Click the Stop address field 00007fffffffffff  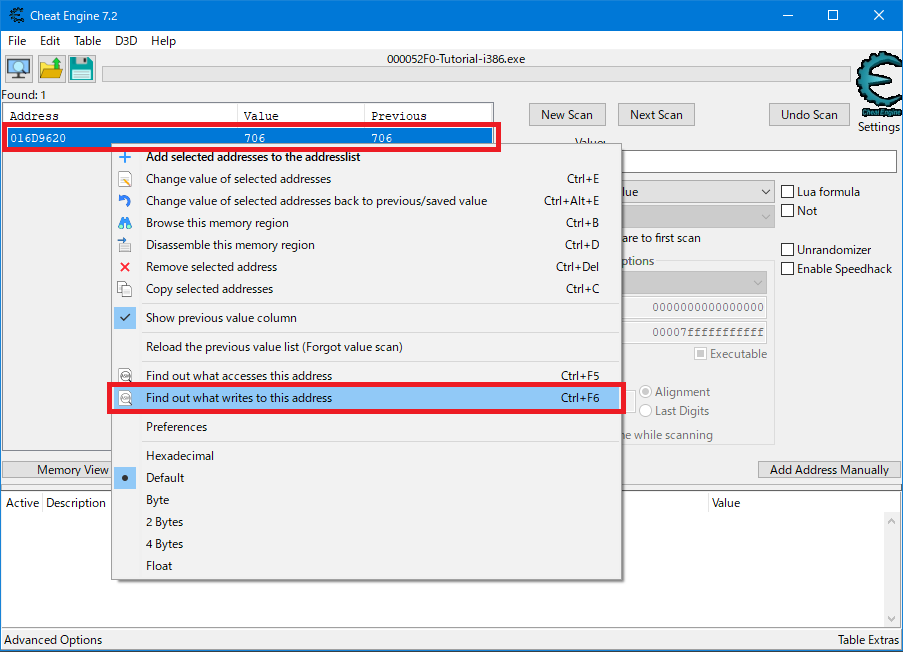point(695,332)
